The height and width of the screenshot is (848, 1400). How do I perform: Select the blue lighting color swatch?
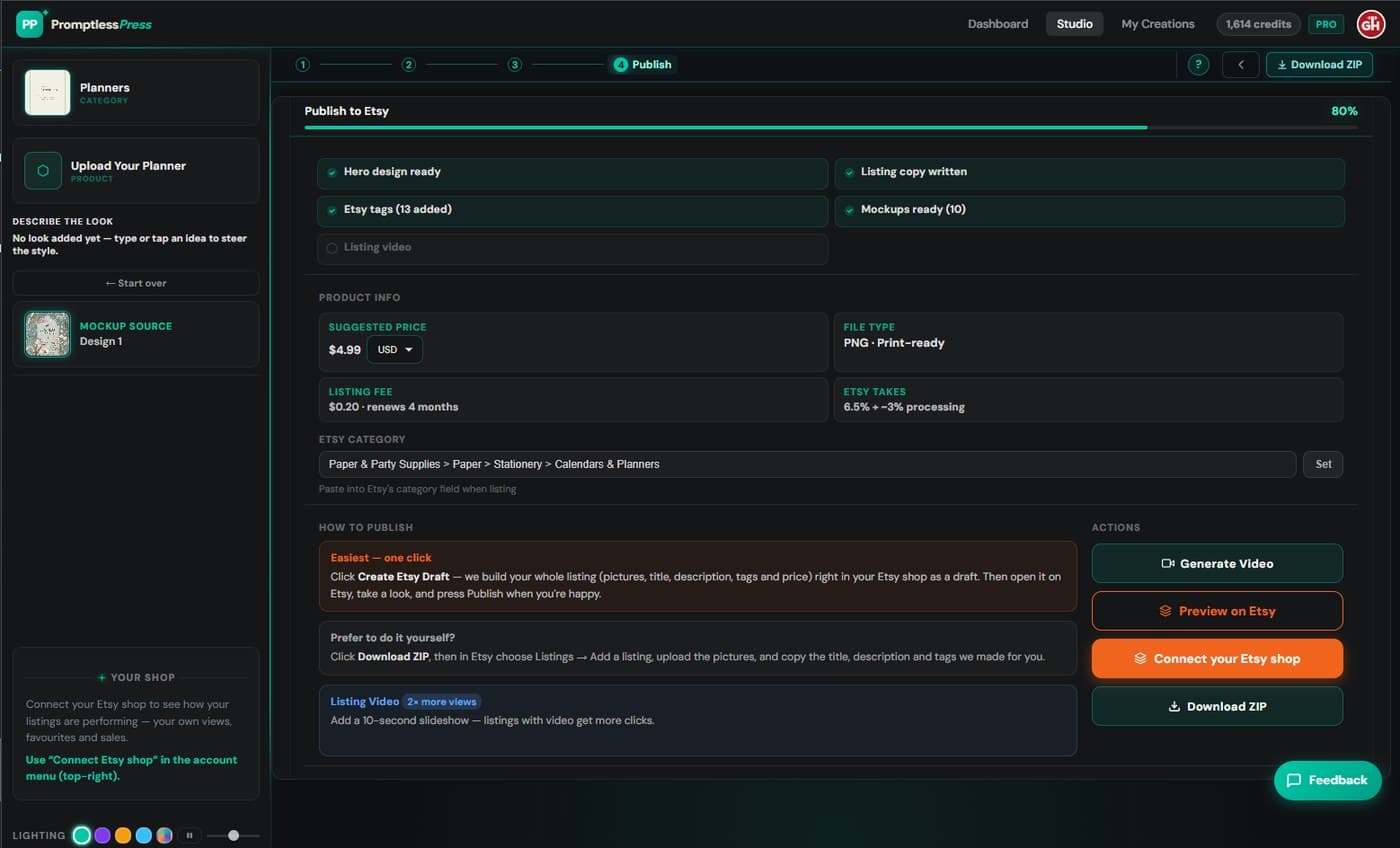(x=144, y=835)
